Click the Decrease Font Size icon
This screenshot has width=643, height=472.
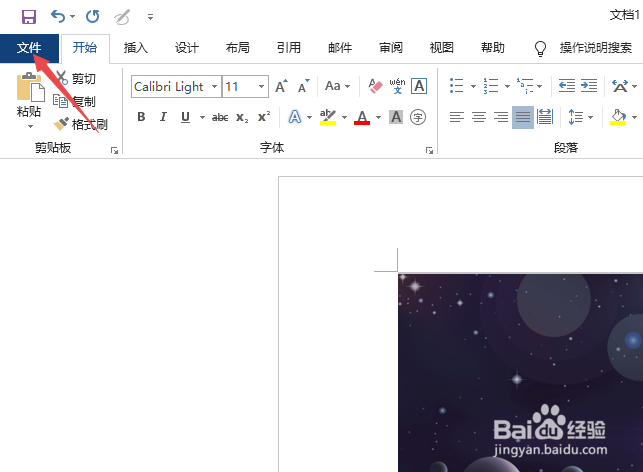click(303, 86)
